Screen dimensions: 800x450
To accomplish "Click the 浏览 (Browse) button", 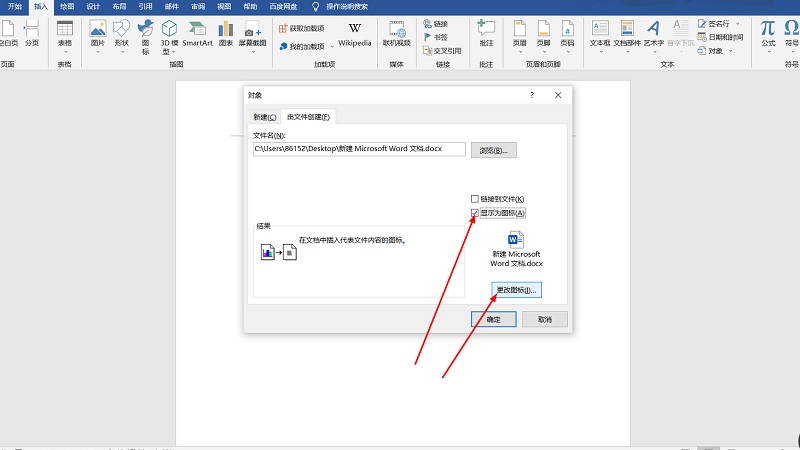I will tap(494, 150).
